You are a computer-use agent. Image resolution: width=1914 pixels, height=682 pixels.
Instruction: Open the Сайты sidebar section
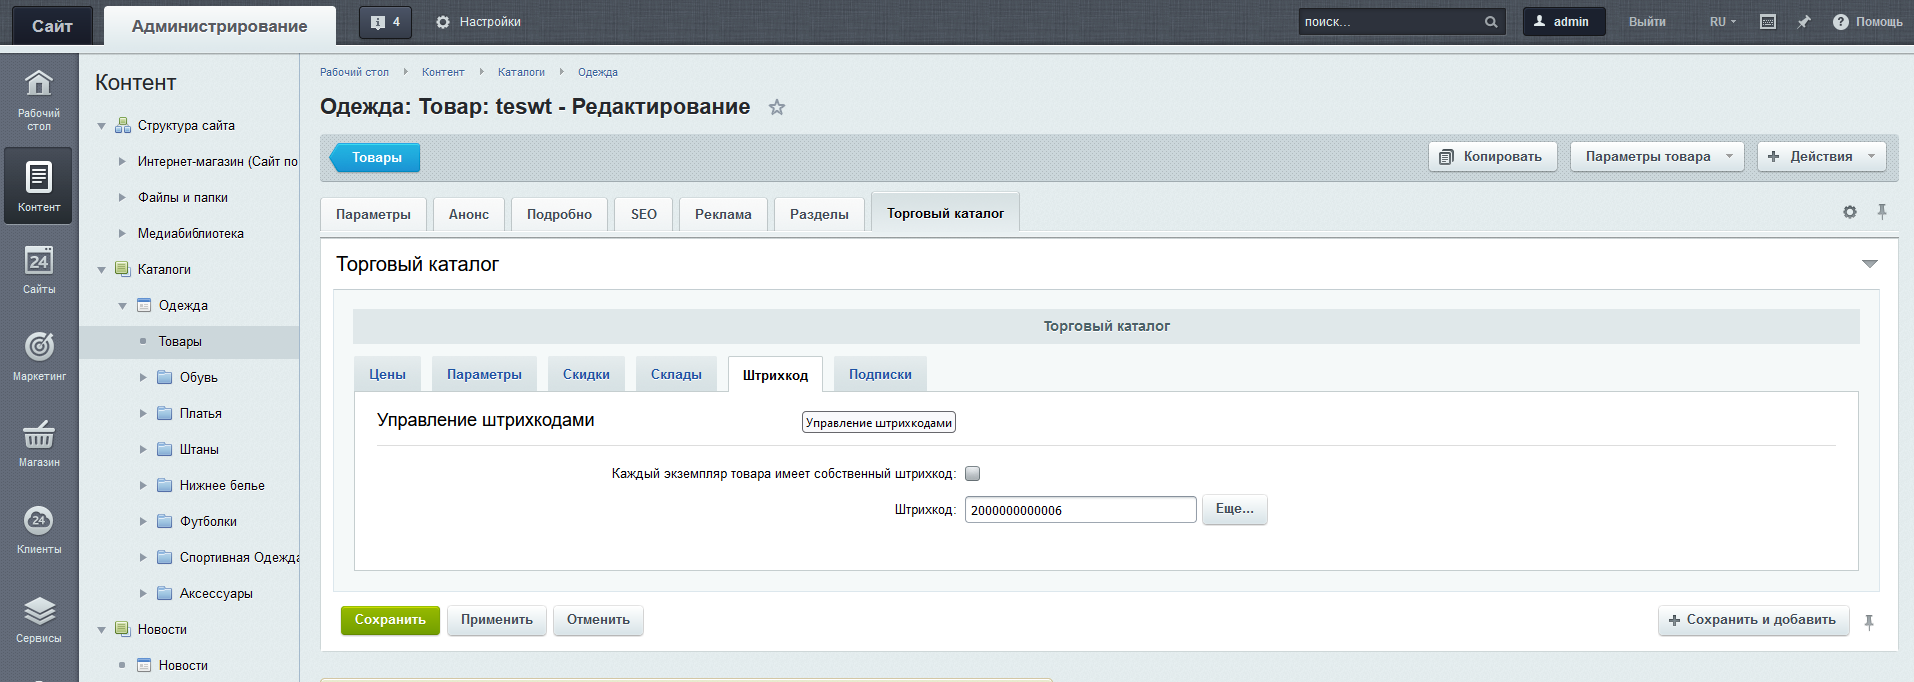coord(39,269)
